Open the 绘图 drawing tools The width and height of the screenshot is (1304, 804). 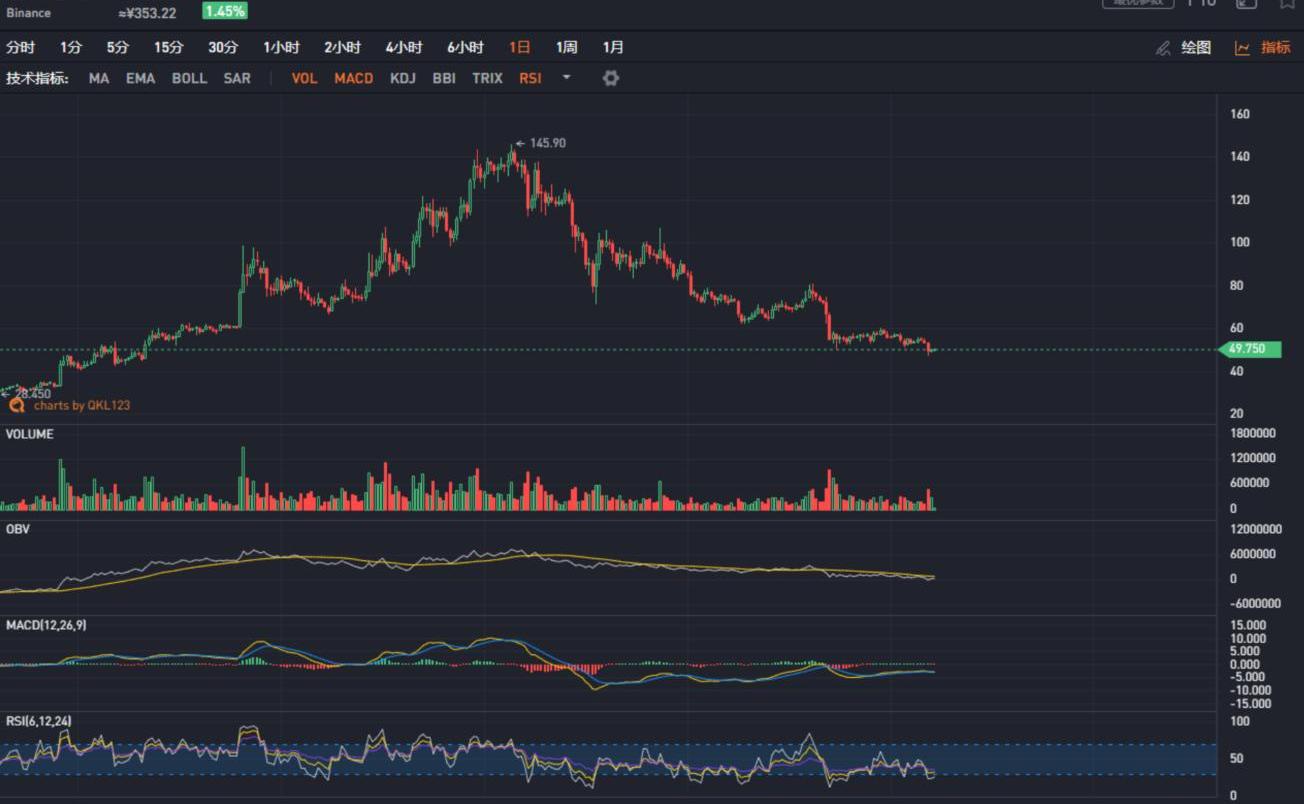(1196, 48)
